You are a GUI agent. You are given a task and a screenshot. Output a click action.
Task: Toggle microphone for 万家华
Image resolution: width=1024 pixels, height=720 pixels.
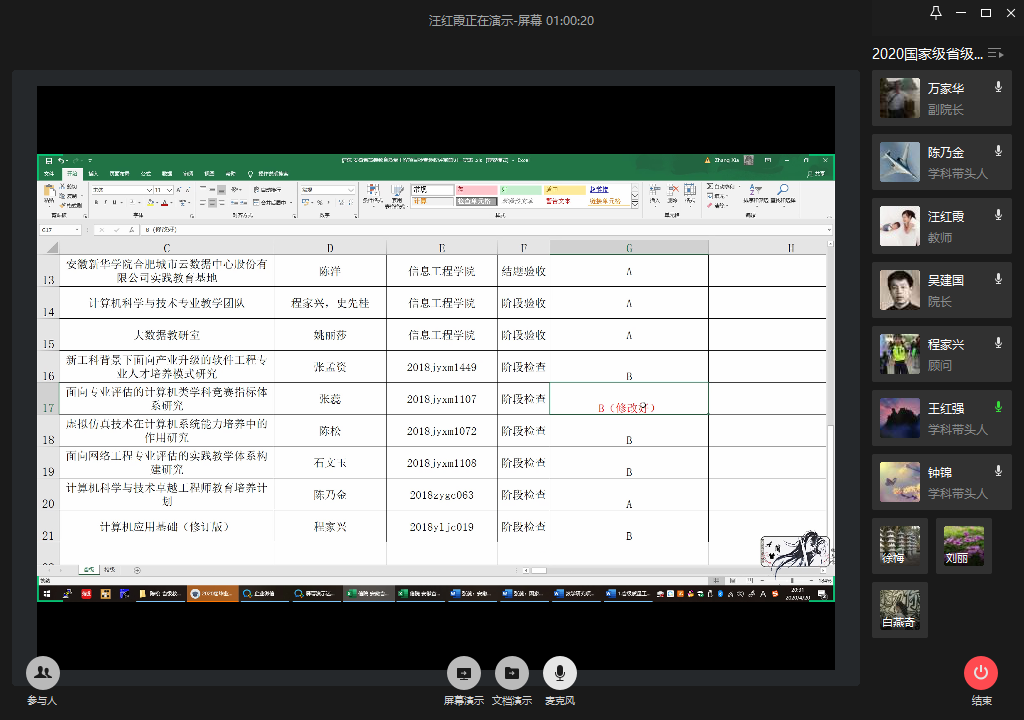(998, 88)
